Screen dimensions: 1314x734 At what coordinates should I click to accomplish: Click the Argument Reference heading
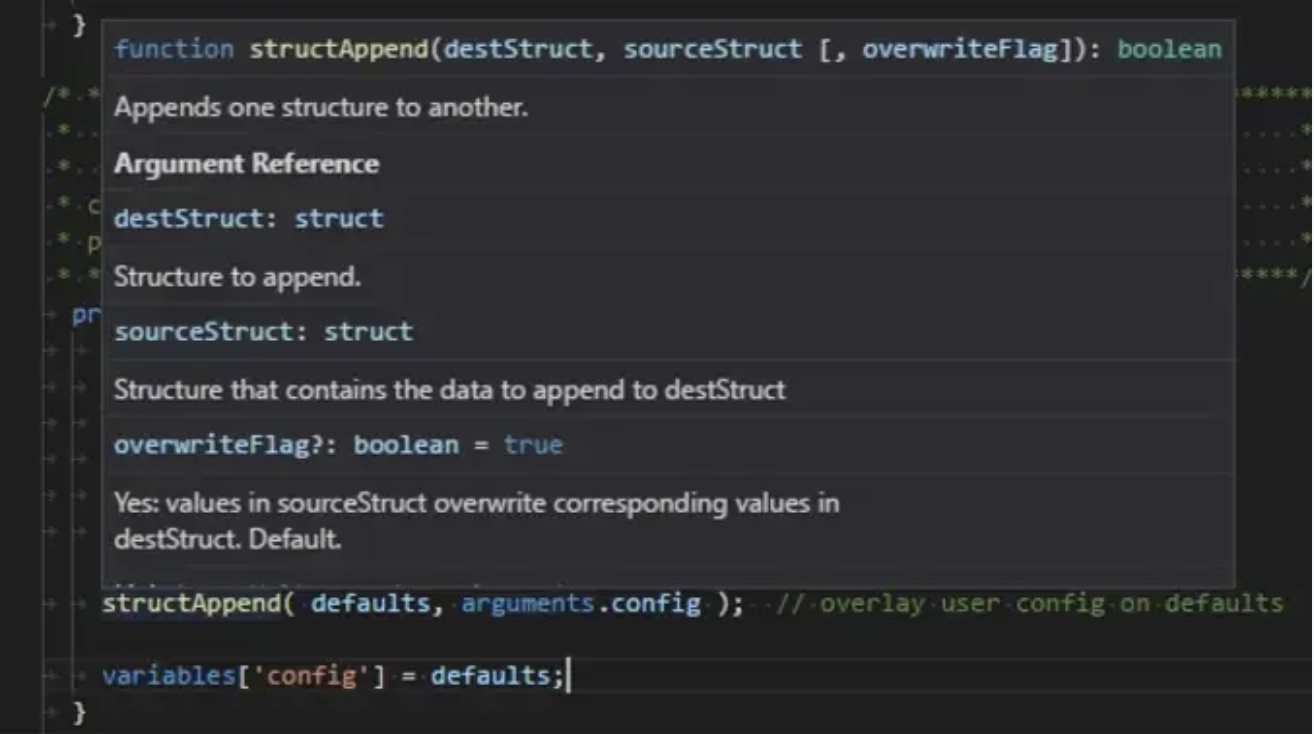246,164
